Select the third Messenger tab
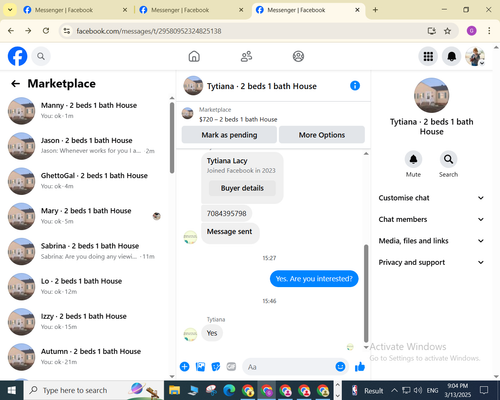The height and width of the screenshot is (400, 500). pyautogui.click(x=307, y=10)
